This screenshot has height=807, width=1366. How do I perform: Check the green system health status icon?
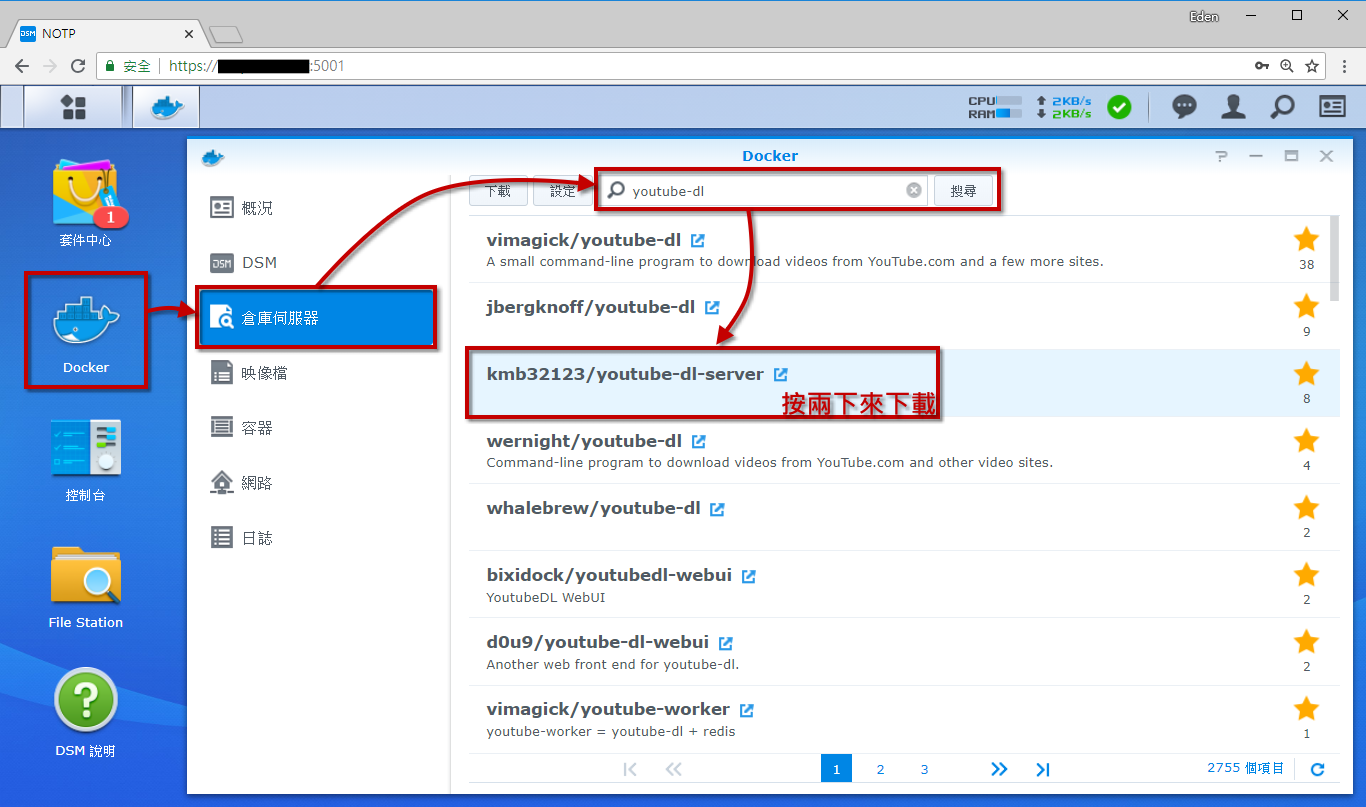click(x=1119, y=107)
